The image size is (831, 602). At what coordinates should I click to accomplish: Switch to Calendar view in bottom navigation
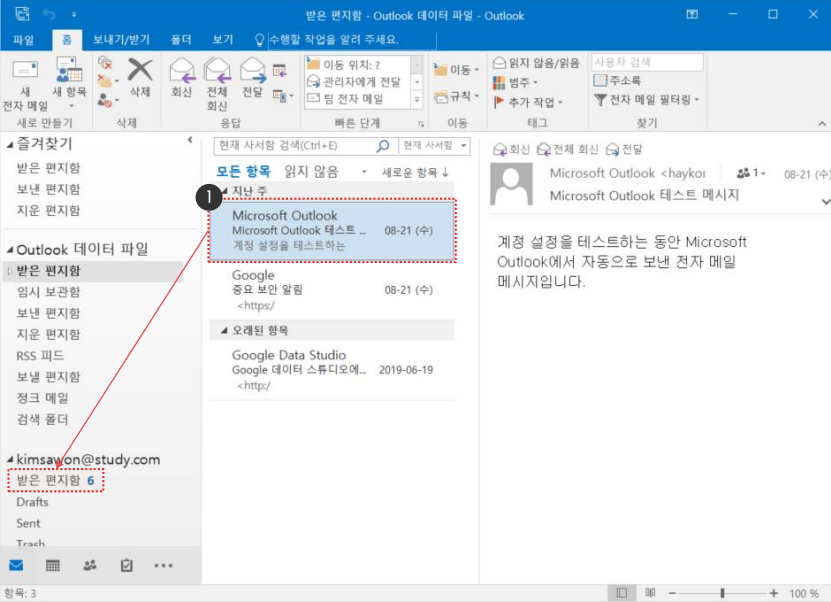[52, 565]
